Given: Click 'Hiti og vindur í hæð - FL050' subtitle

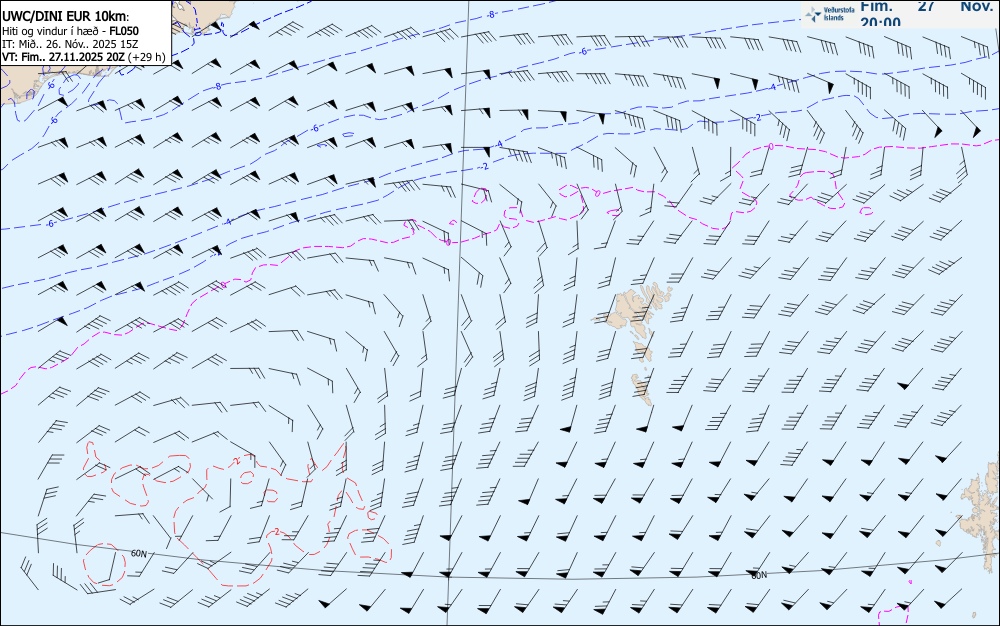Looking at the screenshot, I should [x=70, y=31].
